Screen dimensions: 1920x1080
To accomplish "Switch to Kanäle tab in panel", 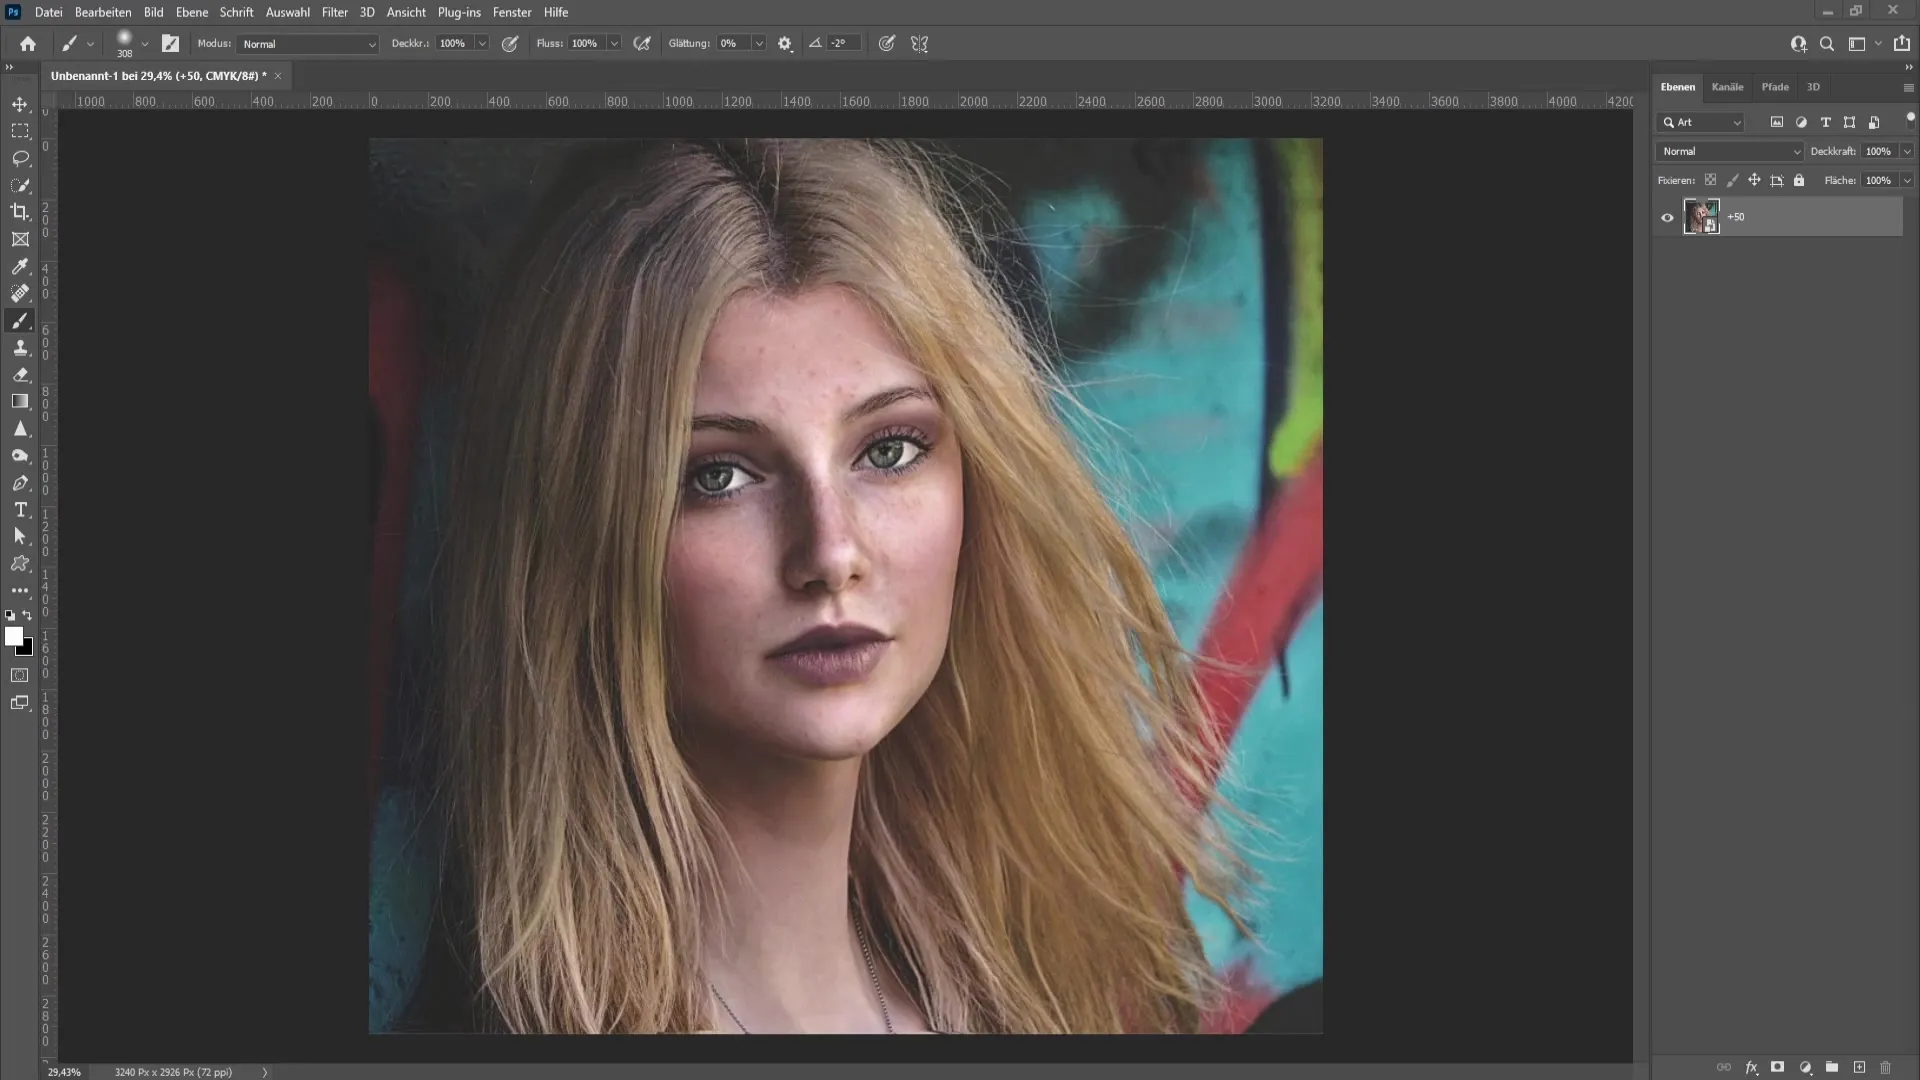I will 1727,87.
